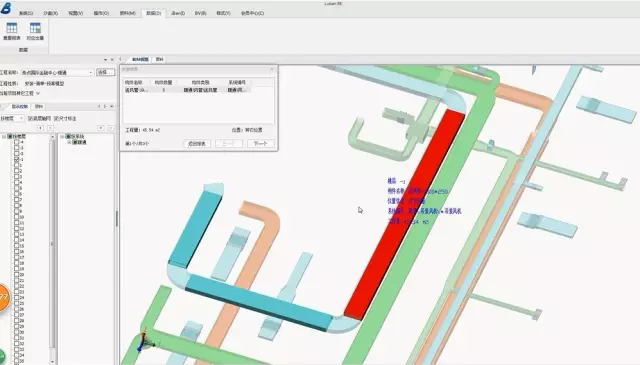Toggle the floor -4 checkbox
This screenshot has width=640, height=365.
point(17,142)
